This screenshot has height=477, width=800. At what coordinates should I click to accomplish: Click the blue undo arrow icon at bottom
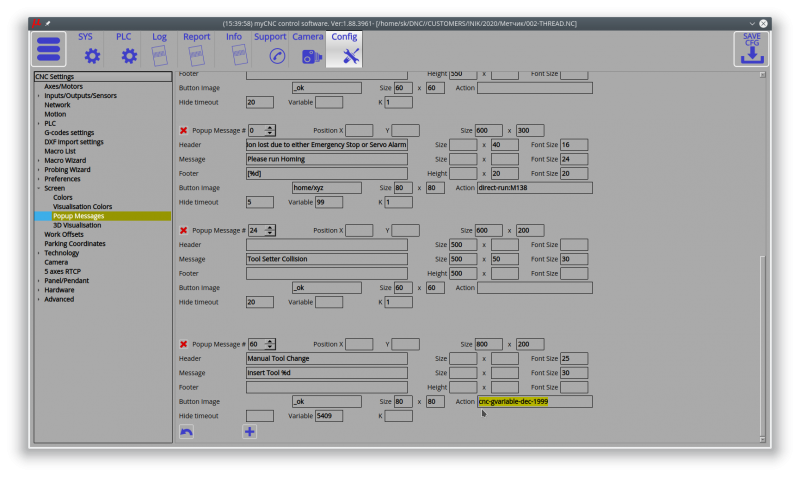click(186, 431)
